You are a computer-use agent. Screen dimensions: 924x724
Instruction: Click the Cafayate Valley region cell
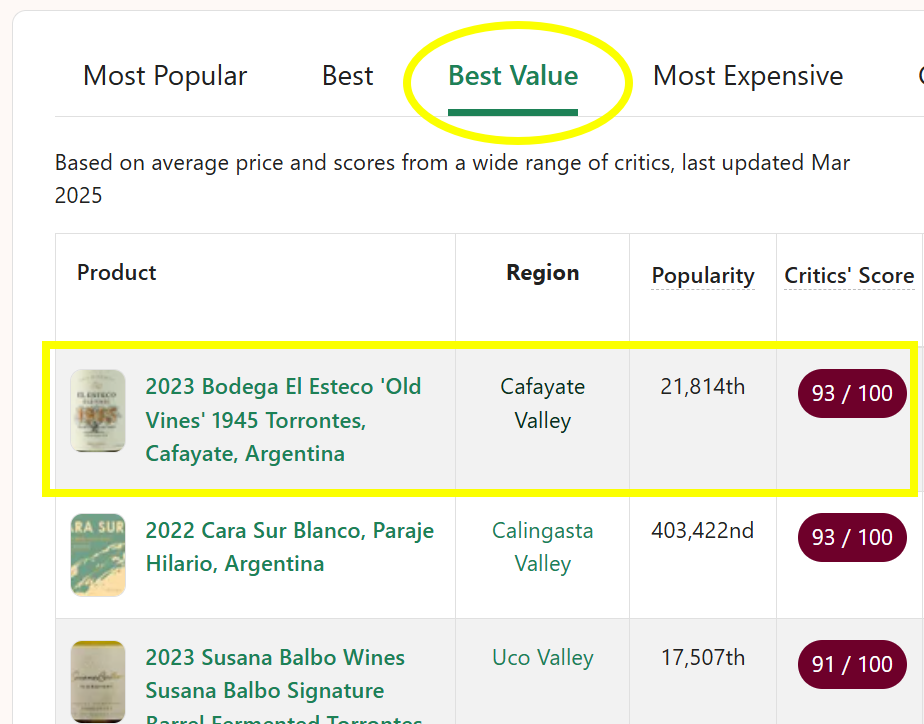543,404
